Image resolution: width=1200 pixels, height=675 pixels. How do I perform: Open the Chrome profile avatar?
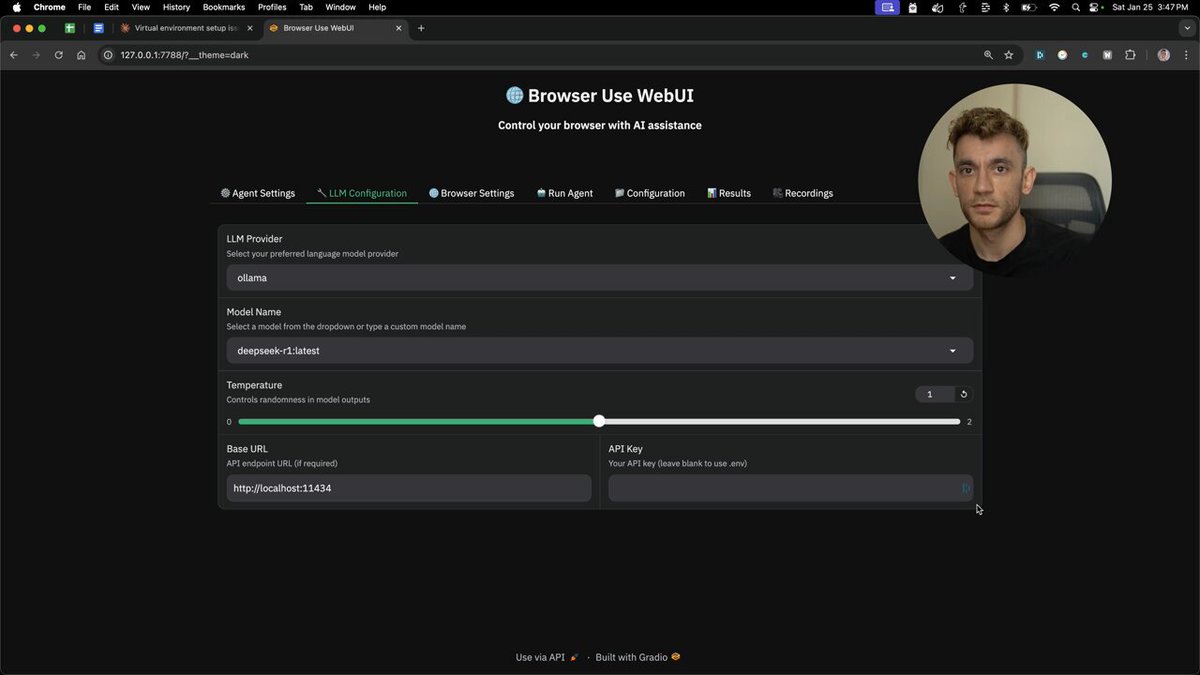tap(1163, 55)
